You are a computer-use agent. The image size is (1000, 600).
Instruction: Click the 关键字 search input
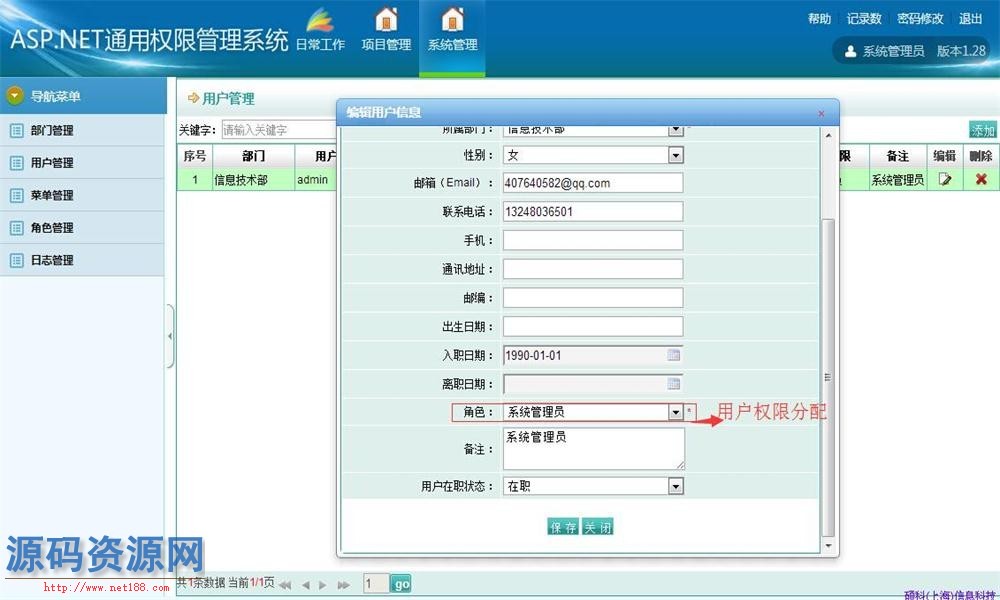point(279,129)
